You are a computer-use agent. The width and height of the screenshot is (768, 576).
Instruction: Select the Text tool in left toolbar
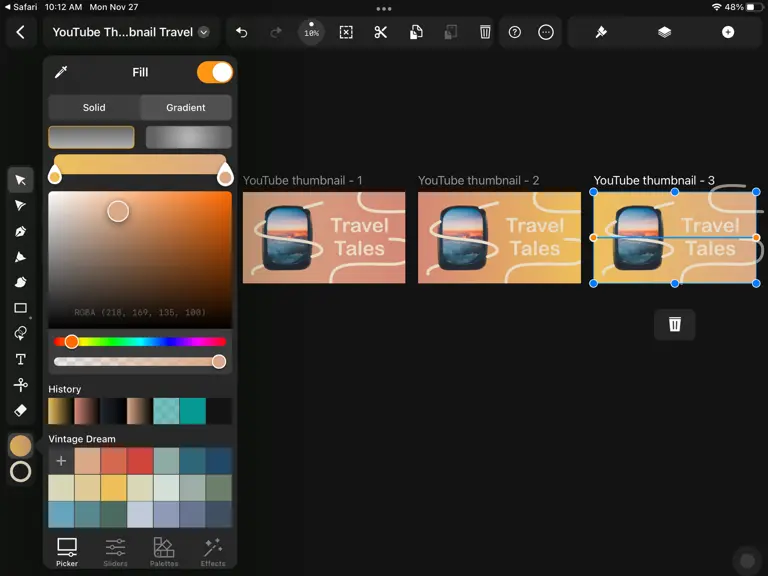click(21, 359)
